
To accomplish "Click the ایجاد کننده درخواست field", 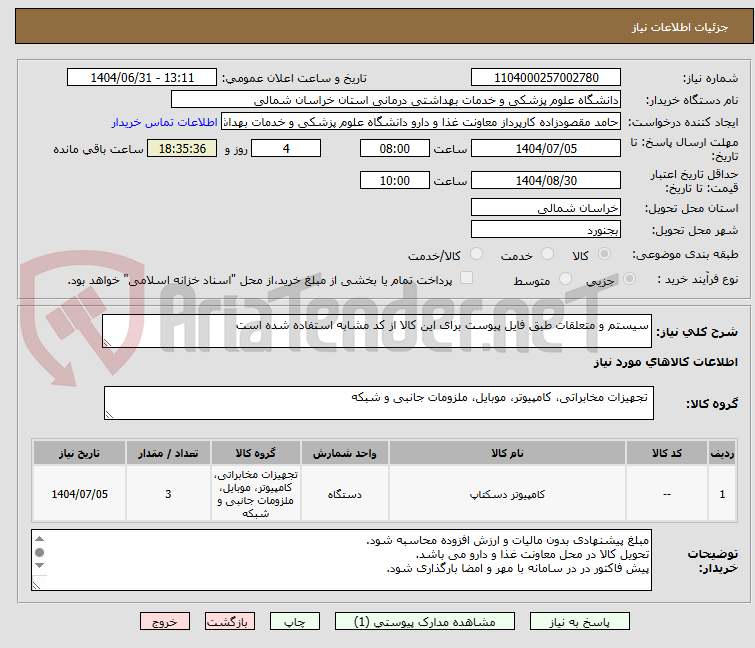I will pyautogui.click(x=421, y=122).
